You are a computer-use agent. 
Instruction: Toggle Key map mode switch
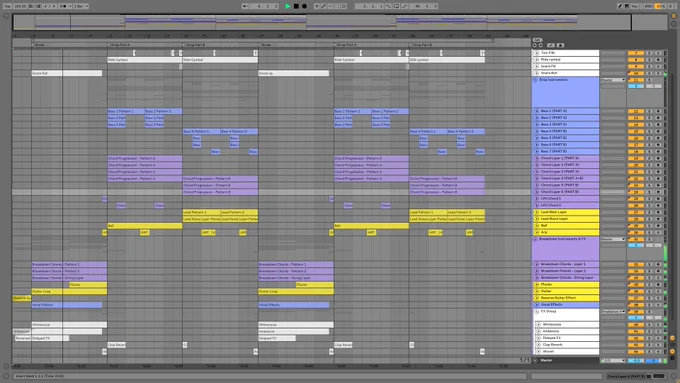(635, 6)
